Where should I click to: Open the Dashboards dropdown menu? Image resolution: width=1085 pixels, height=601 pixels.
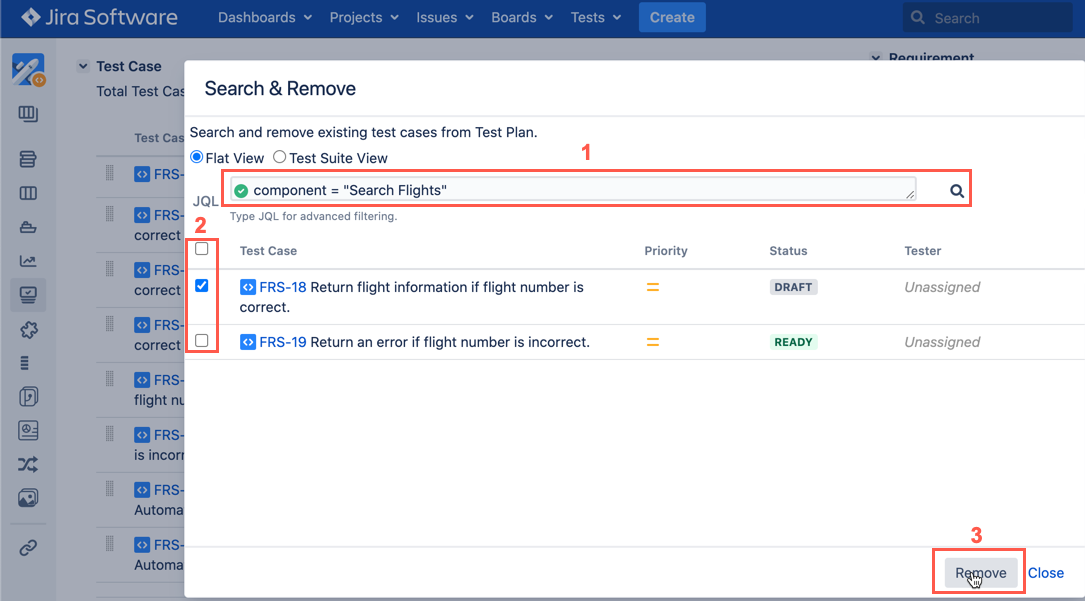click(x=264, y=17)
